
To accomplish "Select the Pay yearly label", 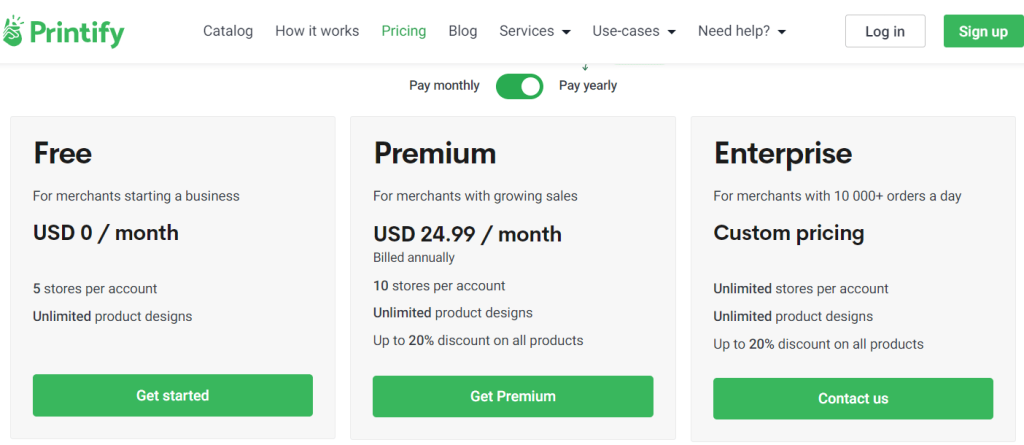I will (588, 86).
